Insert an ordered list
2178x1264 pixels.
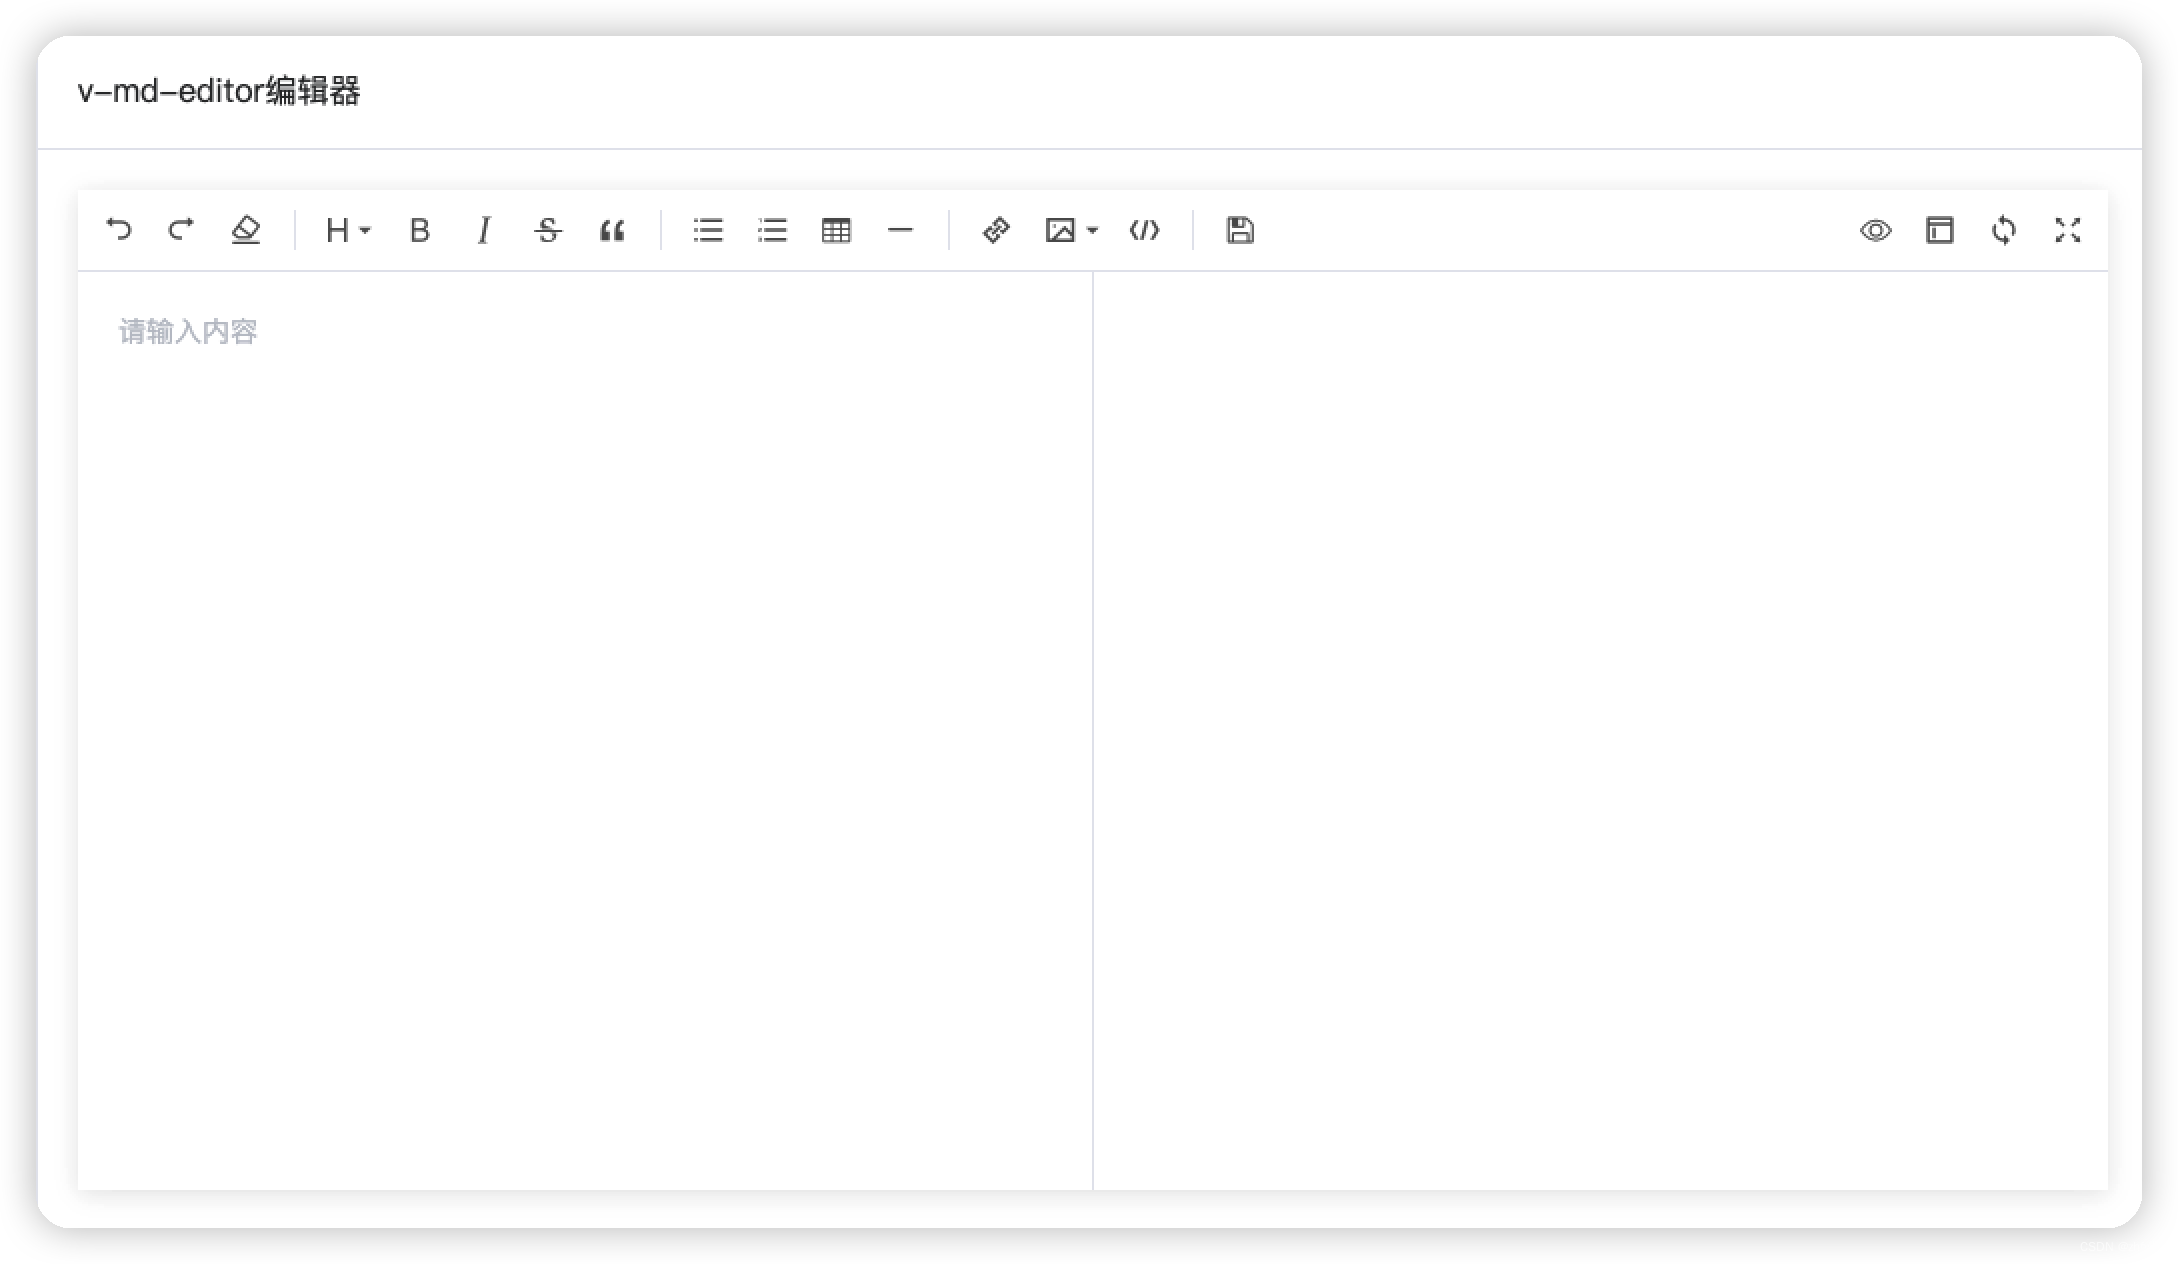[x=772, y=230]
